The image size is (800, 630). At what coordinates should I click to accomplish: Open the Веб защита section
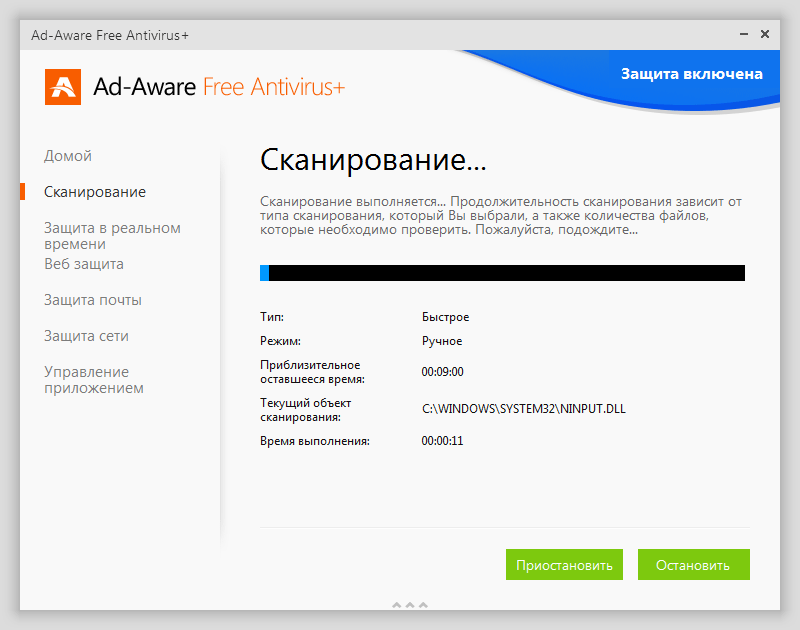click(x=84, y=264)
